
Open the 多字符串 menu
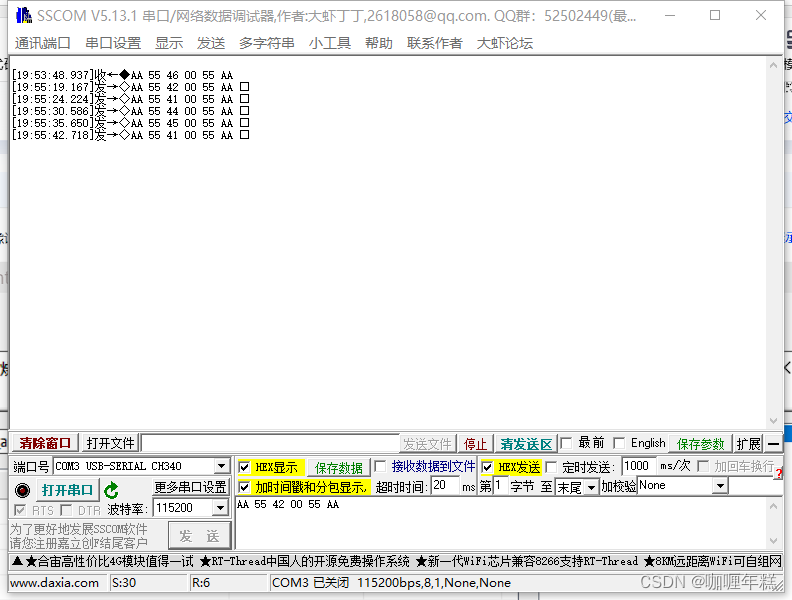(x=266, y=43)
